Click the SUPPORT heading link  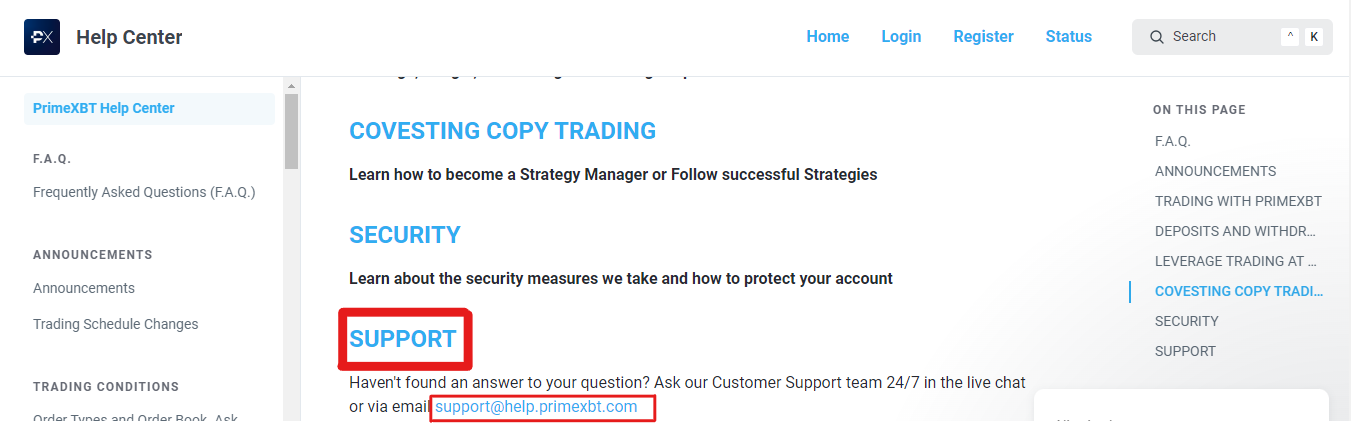403,339
